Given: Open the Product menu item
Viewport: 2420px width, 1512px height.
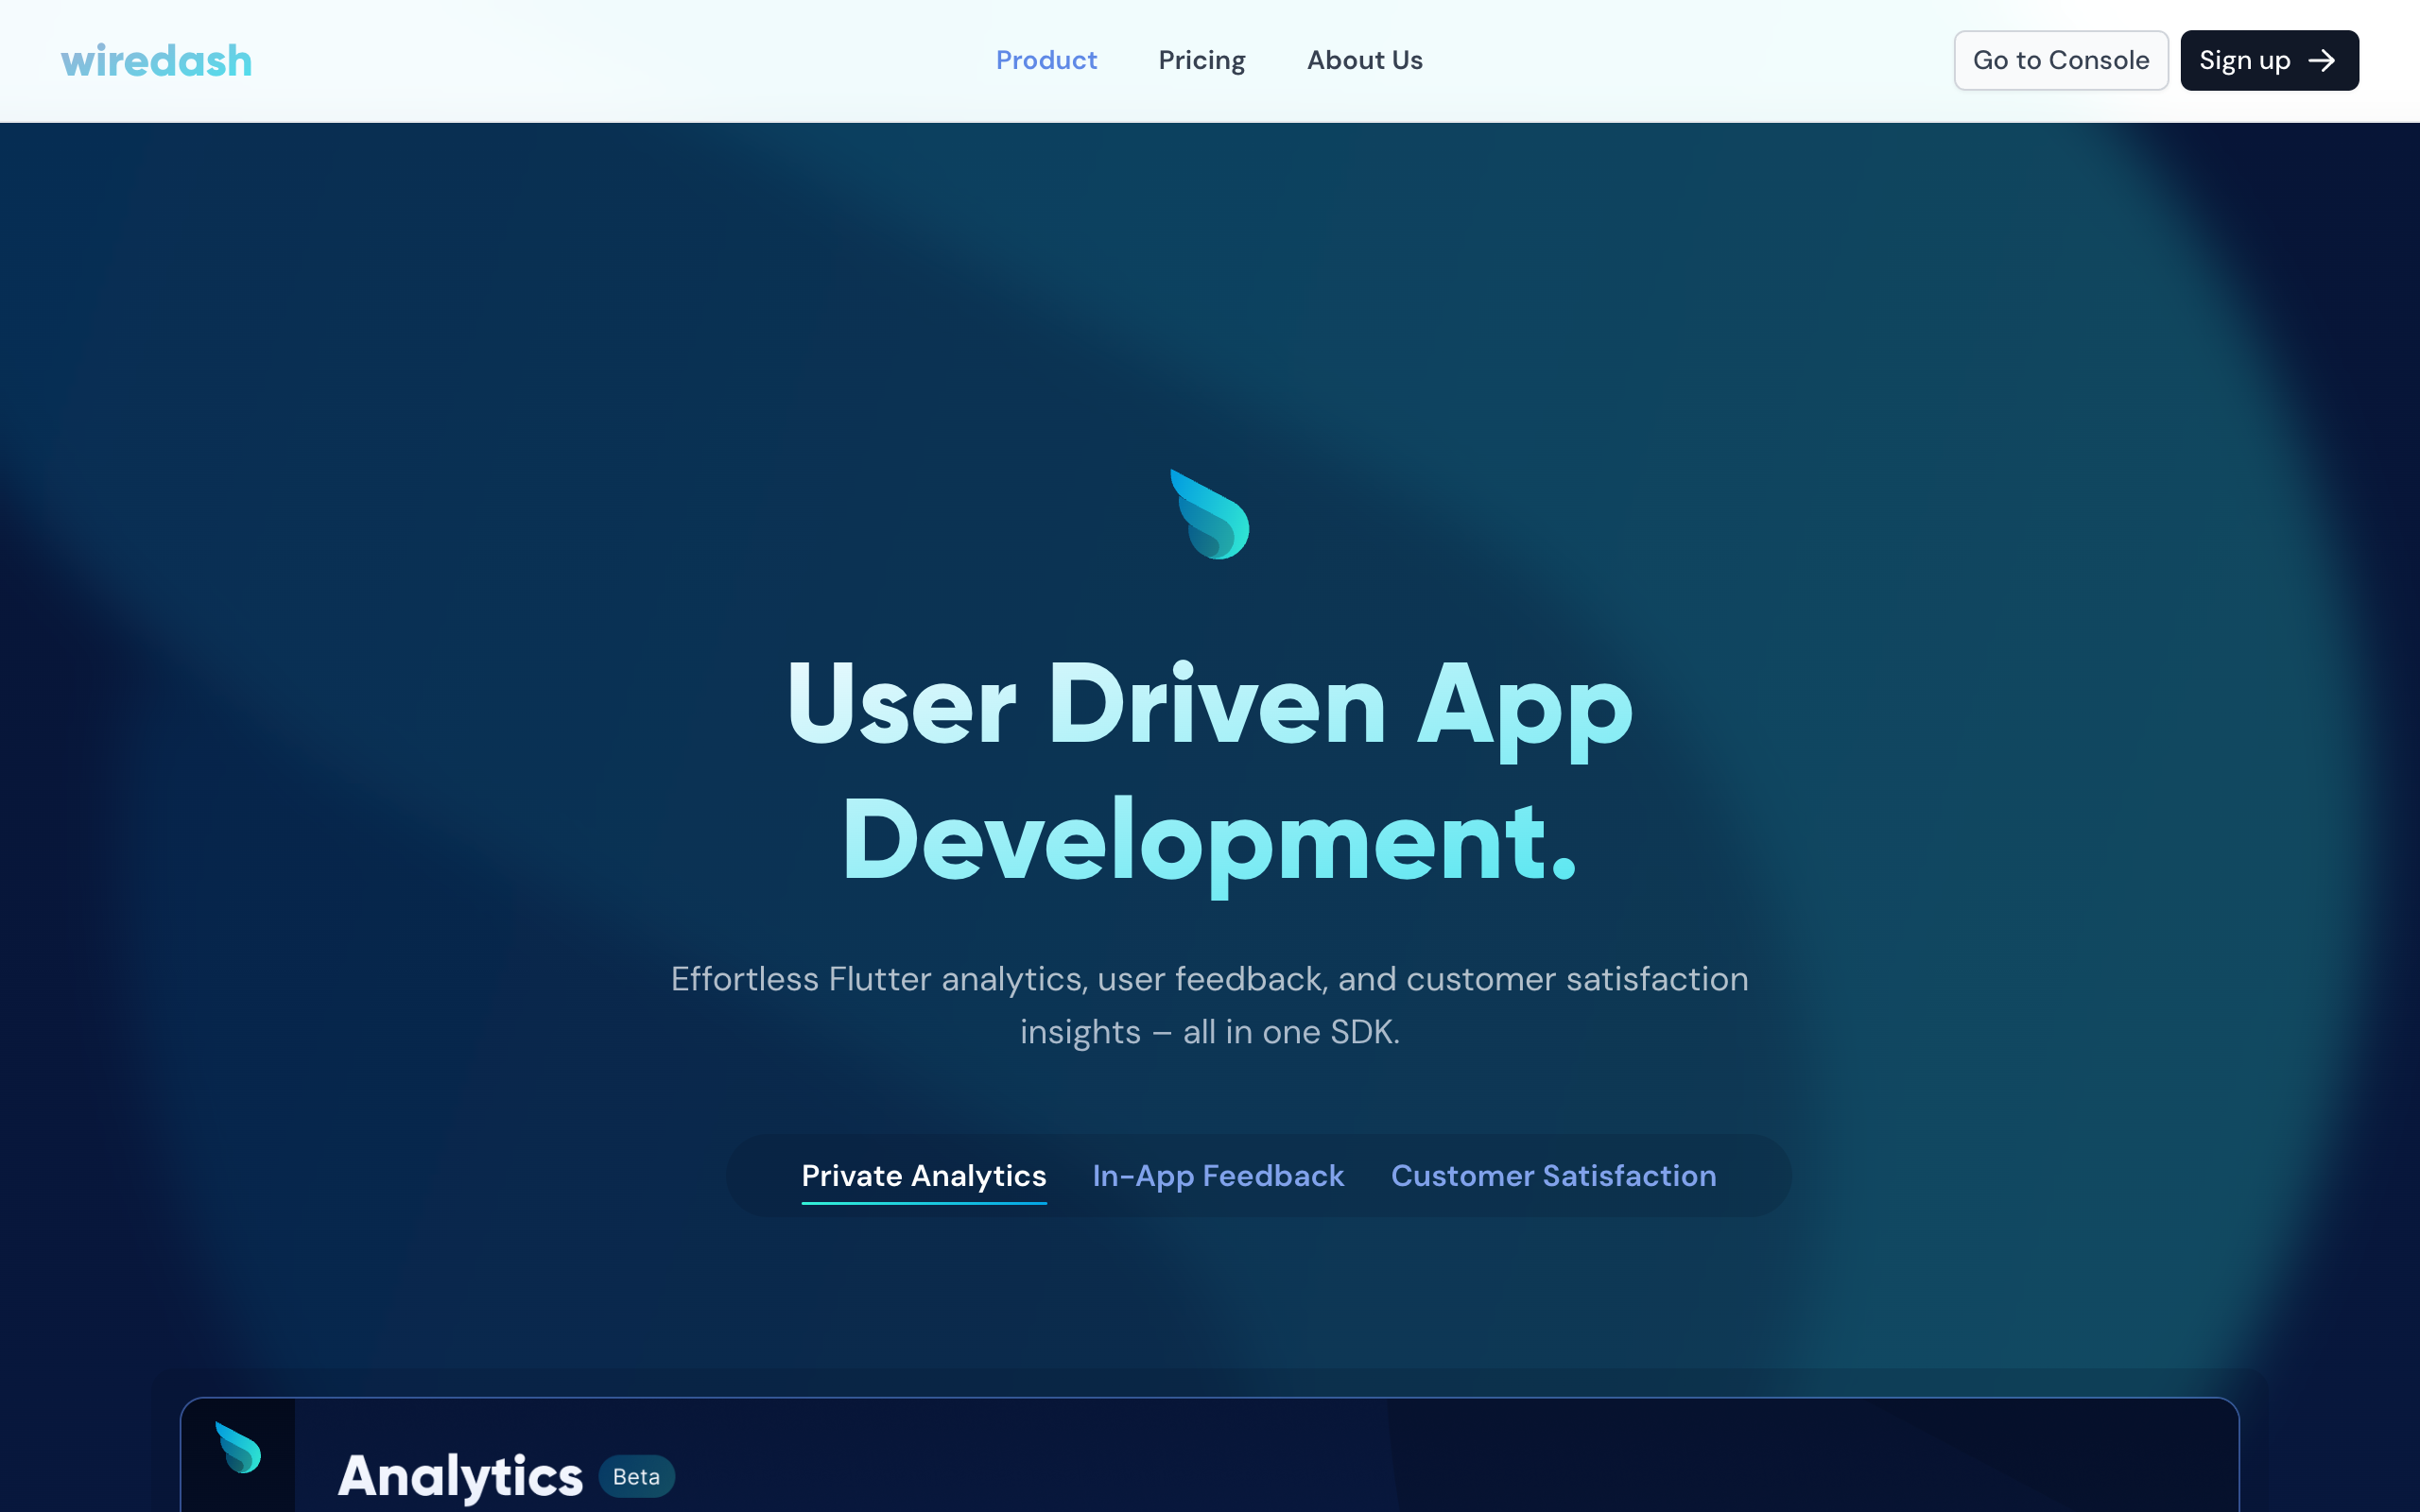Looking at the screenshot, I should click(x=1046, y=60).
